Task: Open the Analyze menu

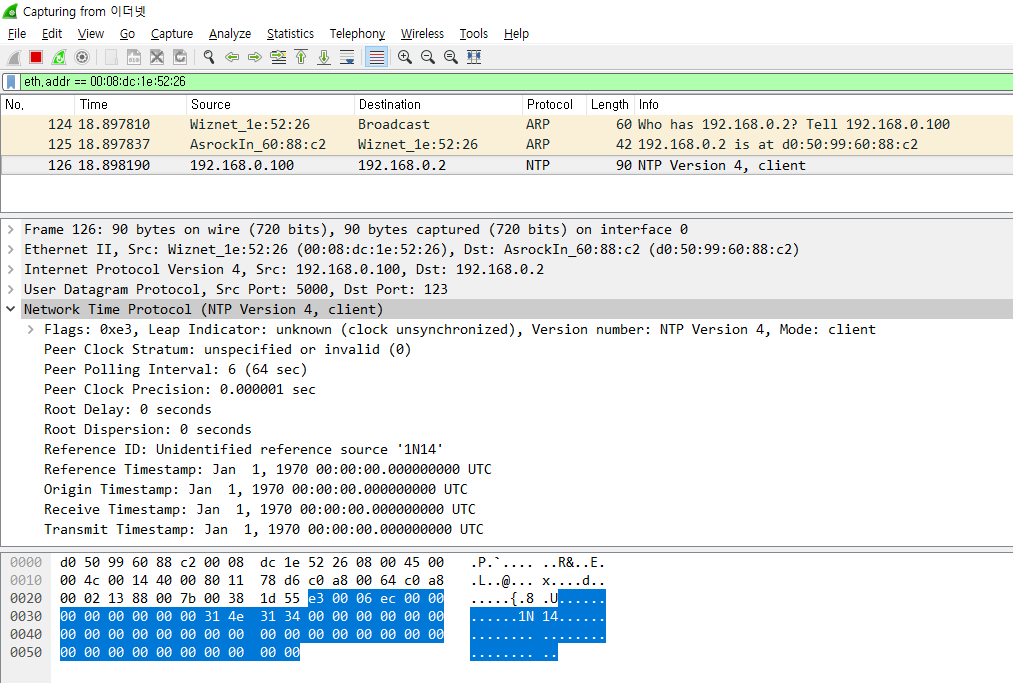Action: click(230, 34)
